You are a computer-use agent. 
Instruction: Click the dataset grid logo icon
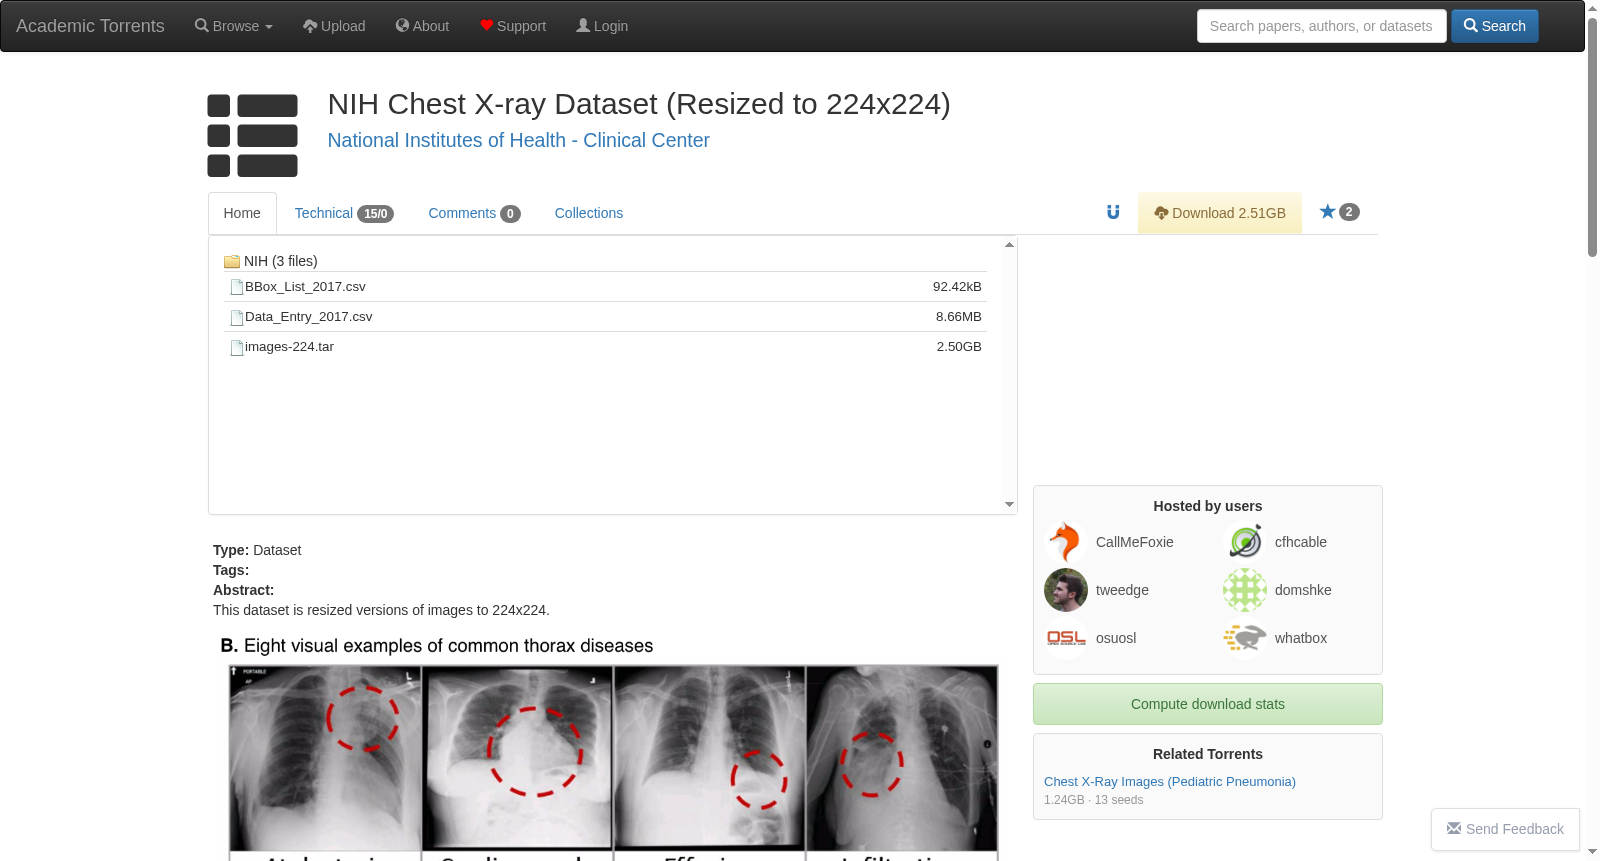click(252, 135)
